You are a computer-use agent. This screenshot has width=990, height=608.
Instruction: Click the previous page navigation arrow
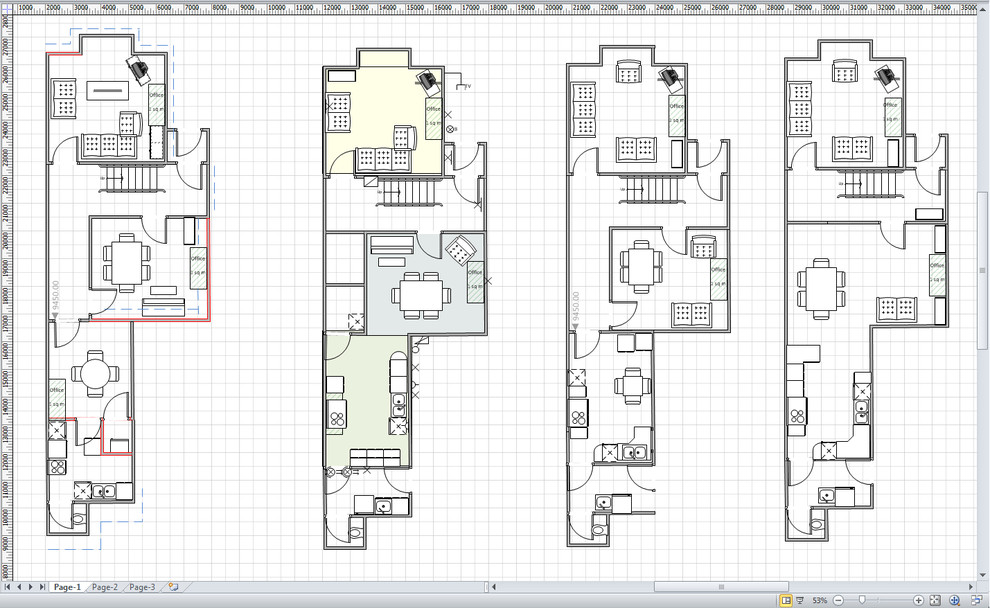(x=19, y=587)
